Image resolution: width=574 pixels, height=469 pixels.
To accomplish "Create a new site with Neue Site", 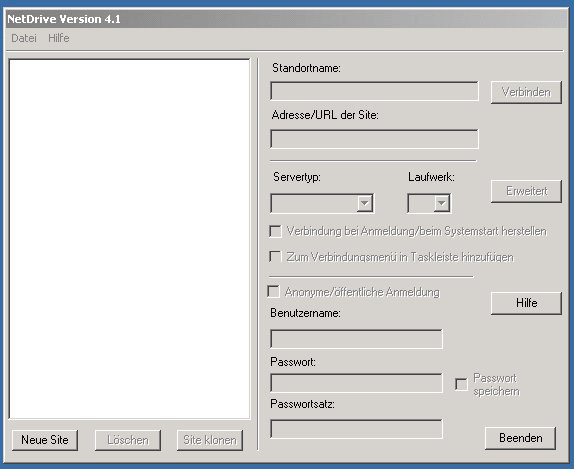I will [x=45, y=440].
